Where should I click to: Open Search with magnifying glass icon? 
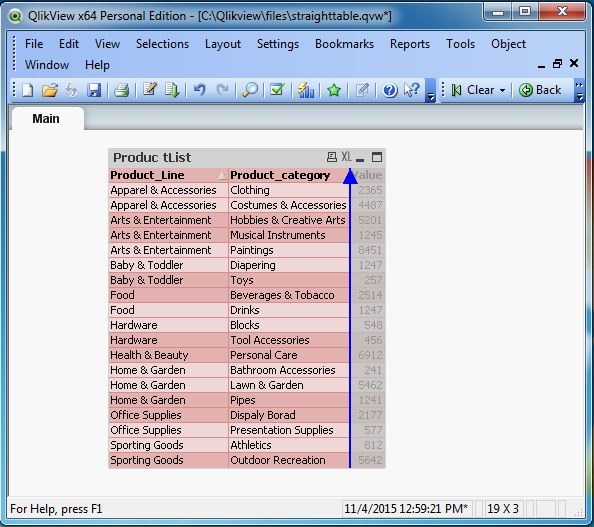point(250,90)
